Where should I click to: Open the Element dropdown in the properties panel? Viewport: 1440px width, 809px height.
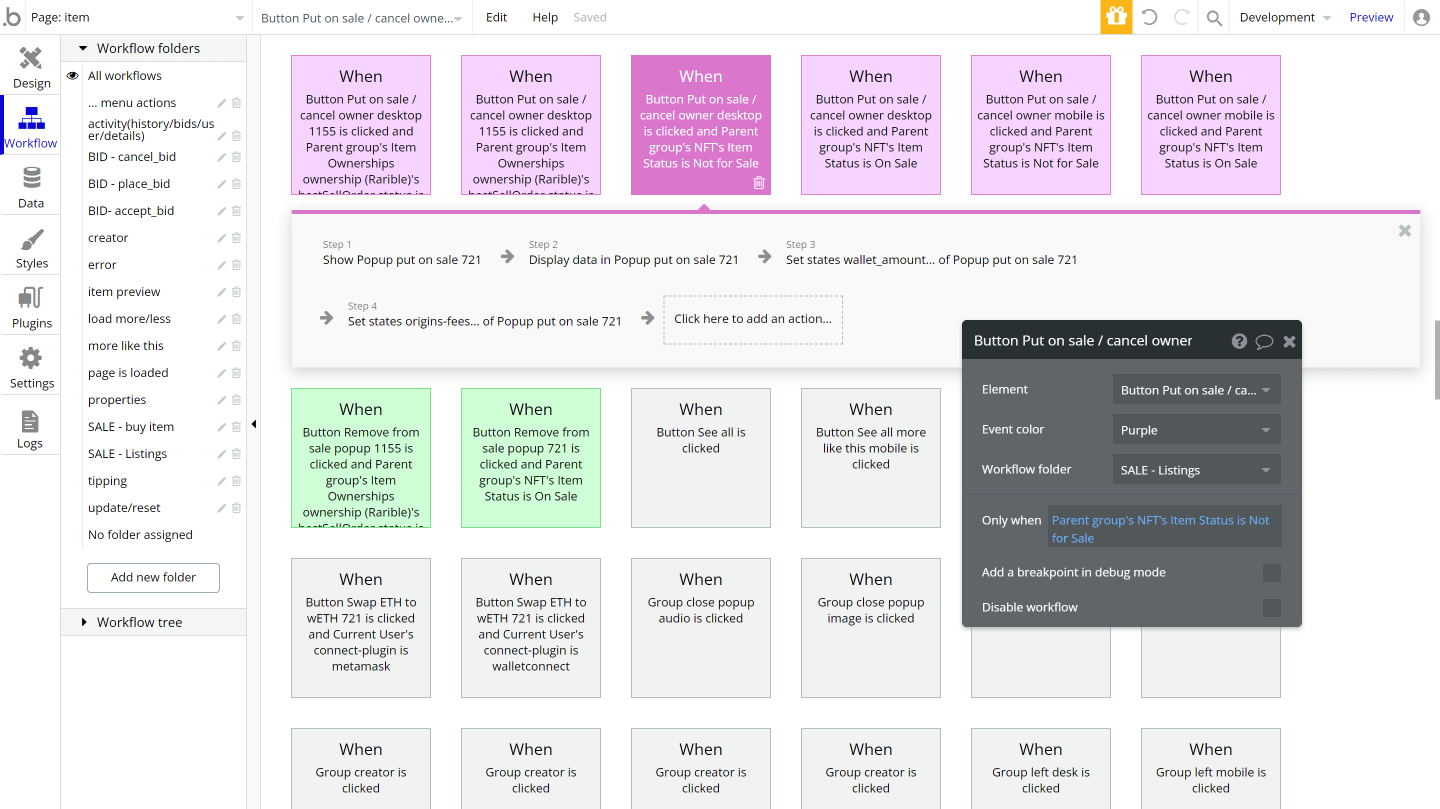click(x=1196, y=389)
